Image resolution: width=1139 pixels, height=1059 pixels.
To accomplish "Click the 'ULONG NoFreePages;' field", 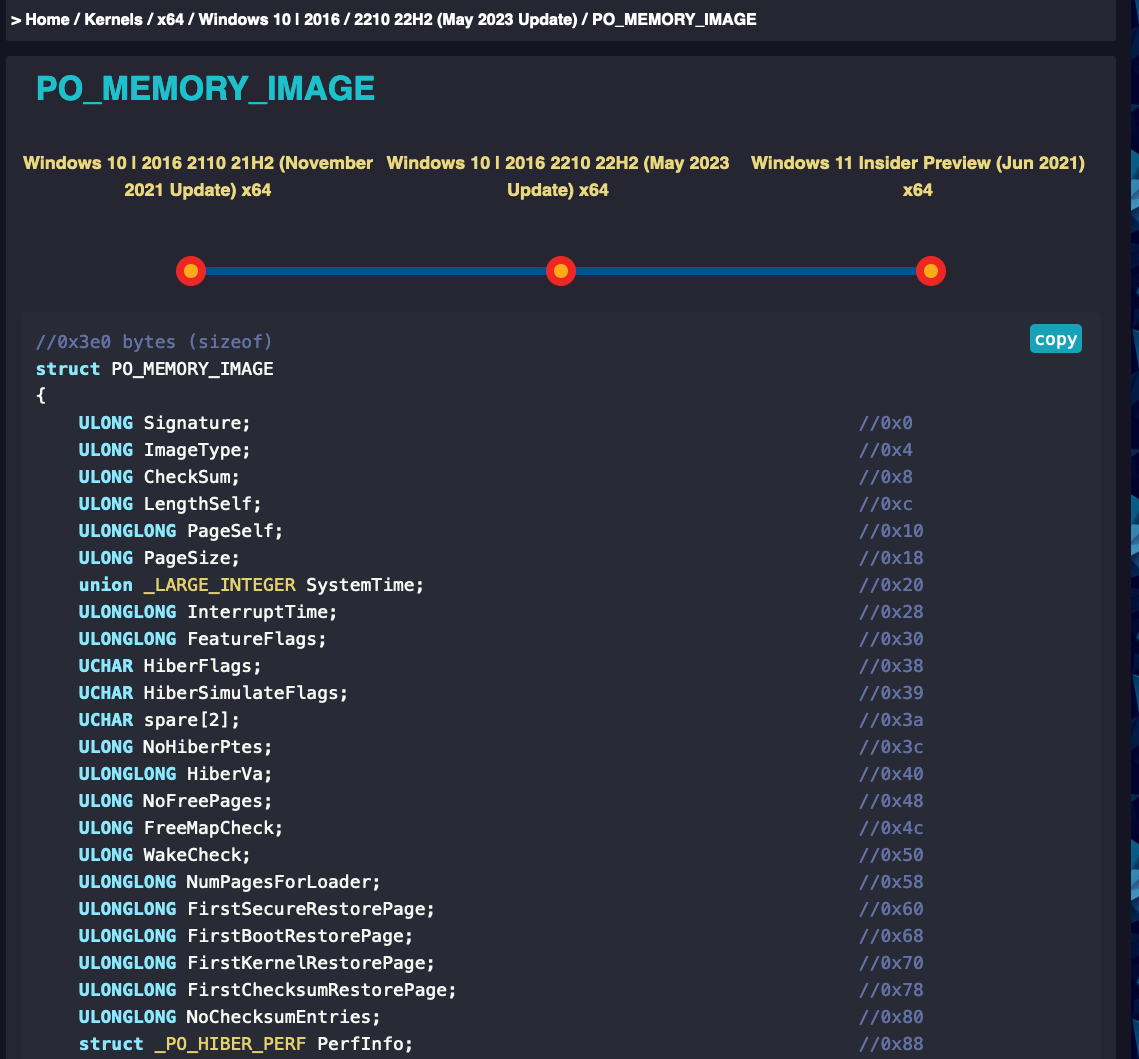I will pos(175,800).
